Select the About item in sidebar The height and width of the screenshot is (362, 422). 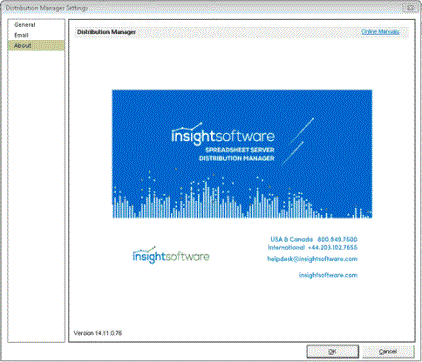pyautogui.click(x=36, y=45)
